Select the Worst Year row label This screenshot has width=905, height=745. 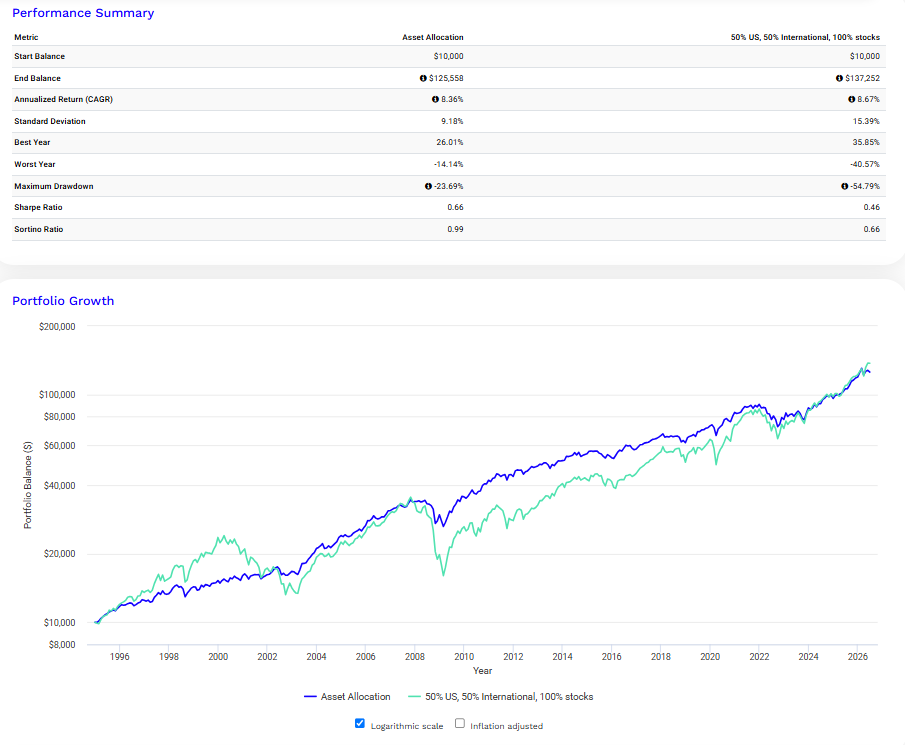[35, 164]
